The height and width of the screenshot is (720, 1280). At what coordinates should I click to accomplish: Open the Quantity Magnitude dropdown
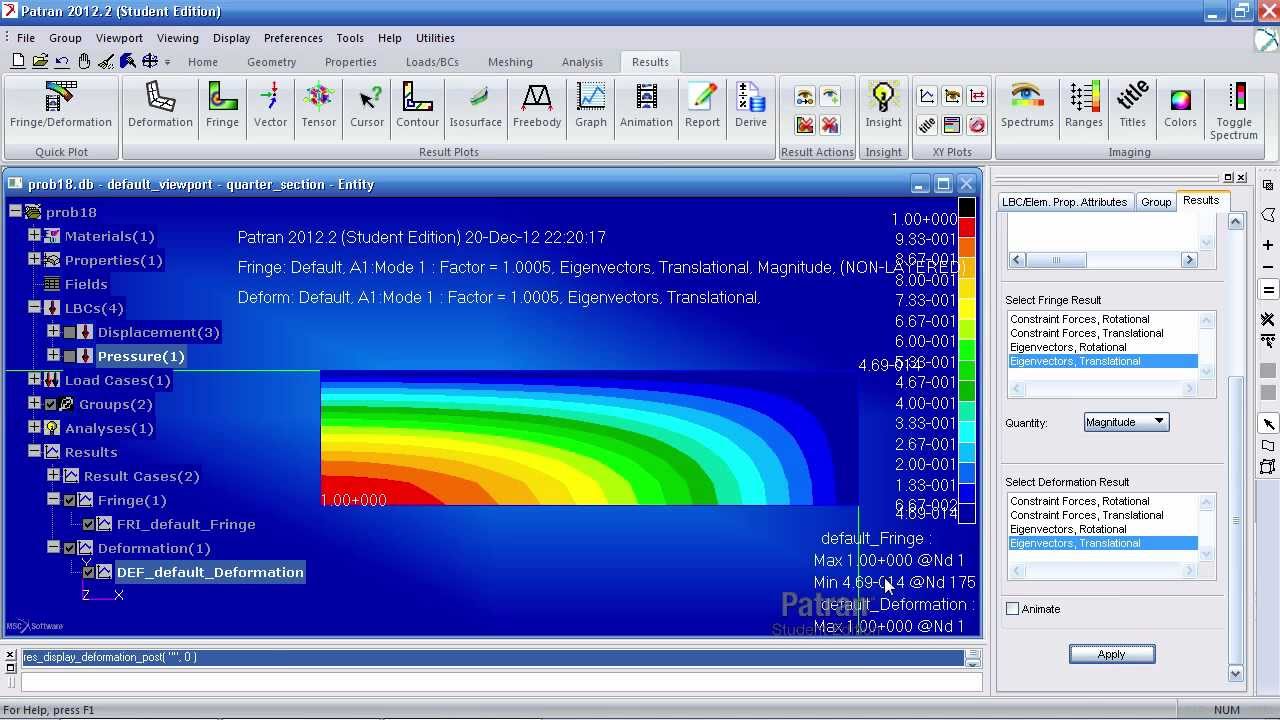click(1126, 422)
